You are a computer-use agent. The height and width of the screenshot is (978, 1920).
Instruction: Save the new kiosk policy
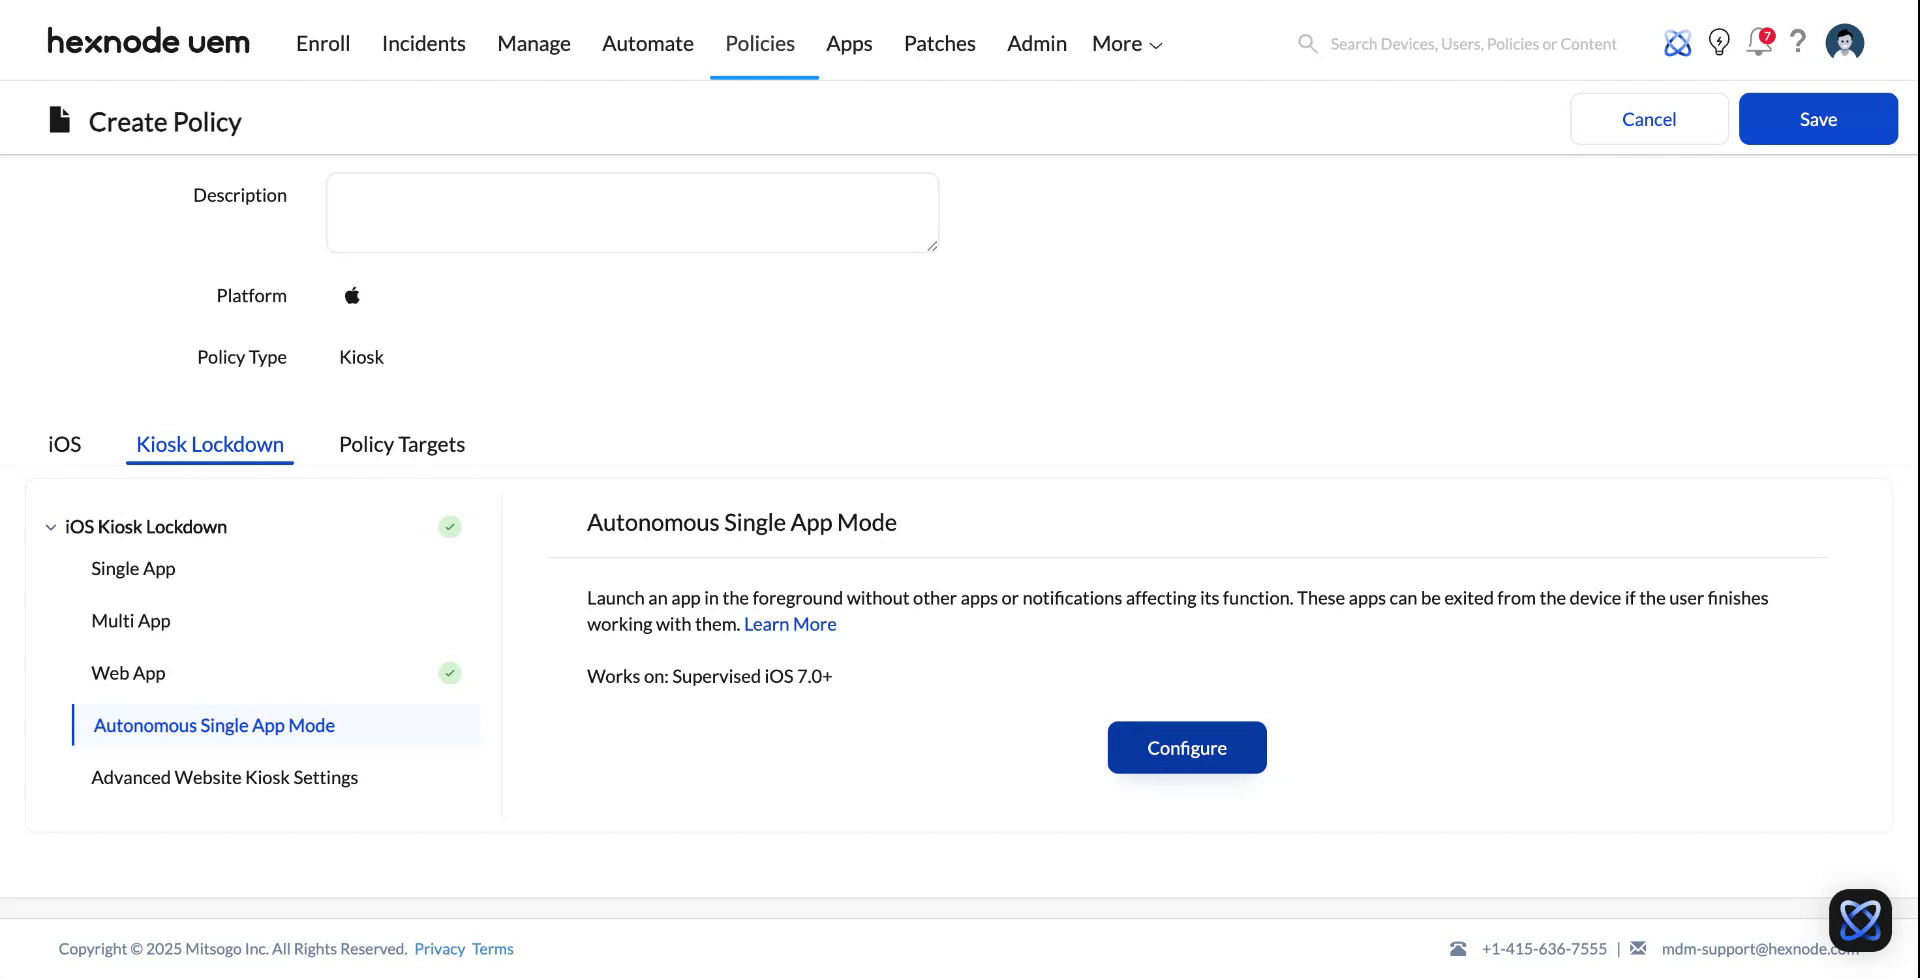pos(1818,118)
